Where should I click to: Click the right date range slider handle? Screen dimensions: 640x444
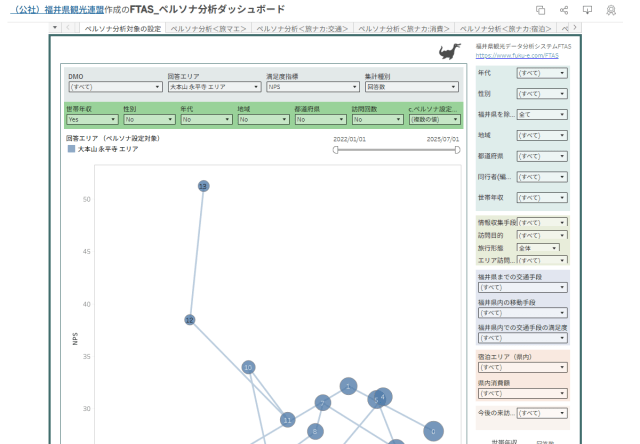point(457,150)
